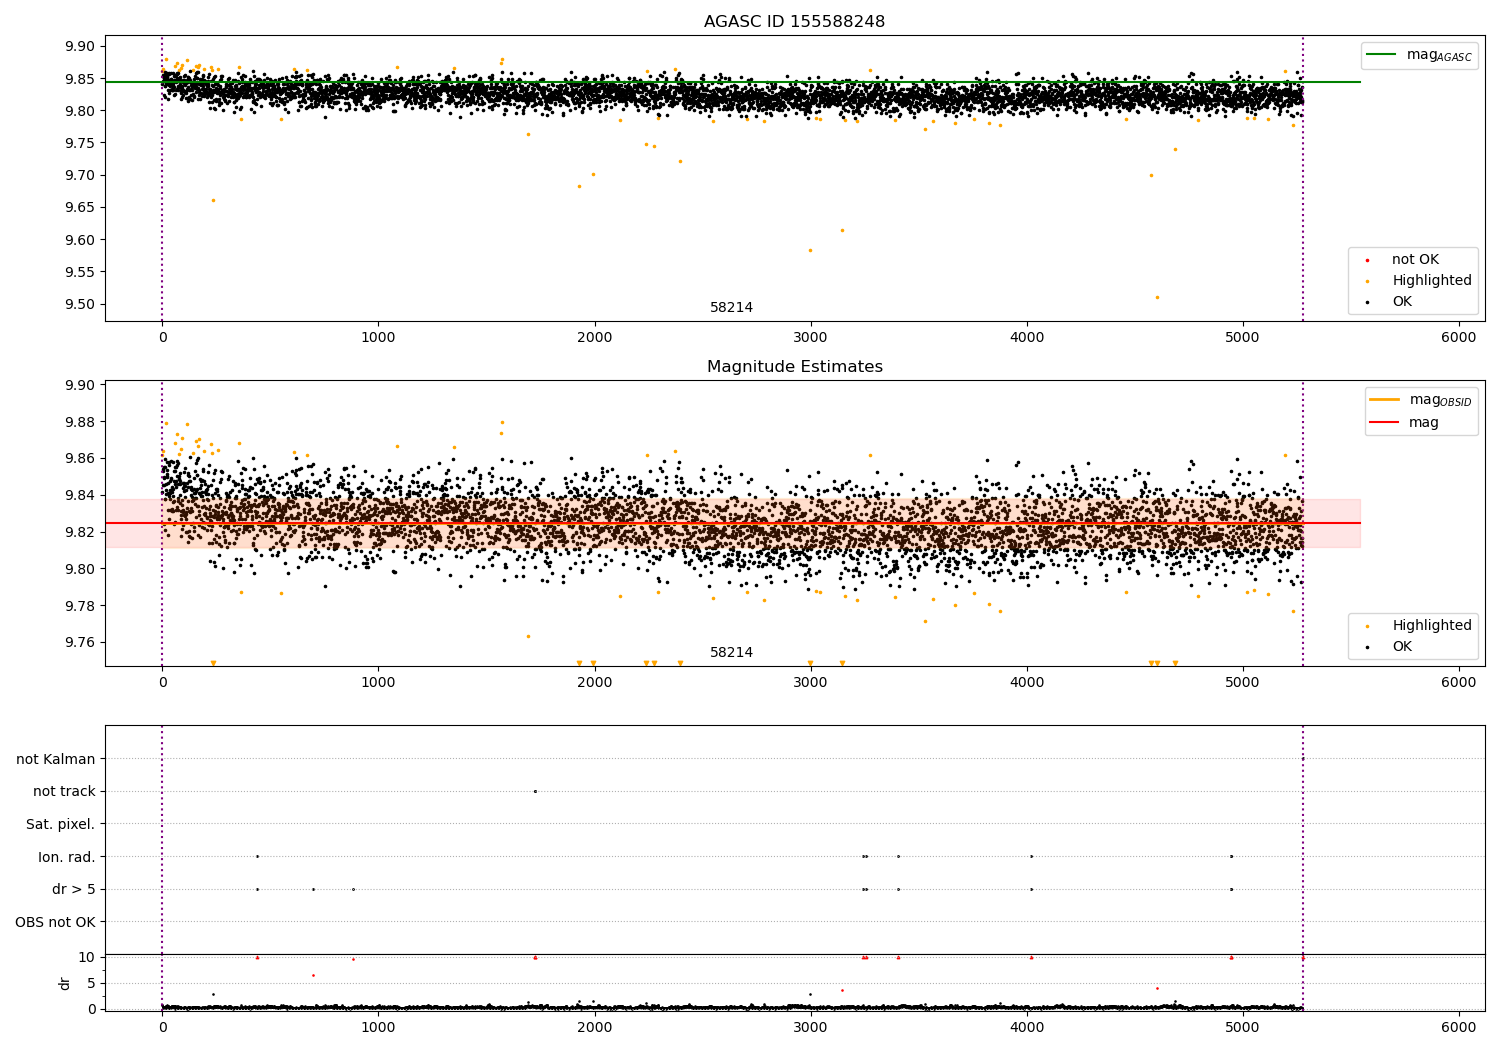Click the plot title AGASC ID 155588248
This screenshot has width=1500, height=1050.
tap(794, 22)
